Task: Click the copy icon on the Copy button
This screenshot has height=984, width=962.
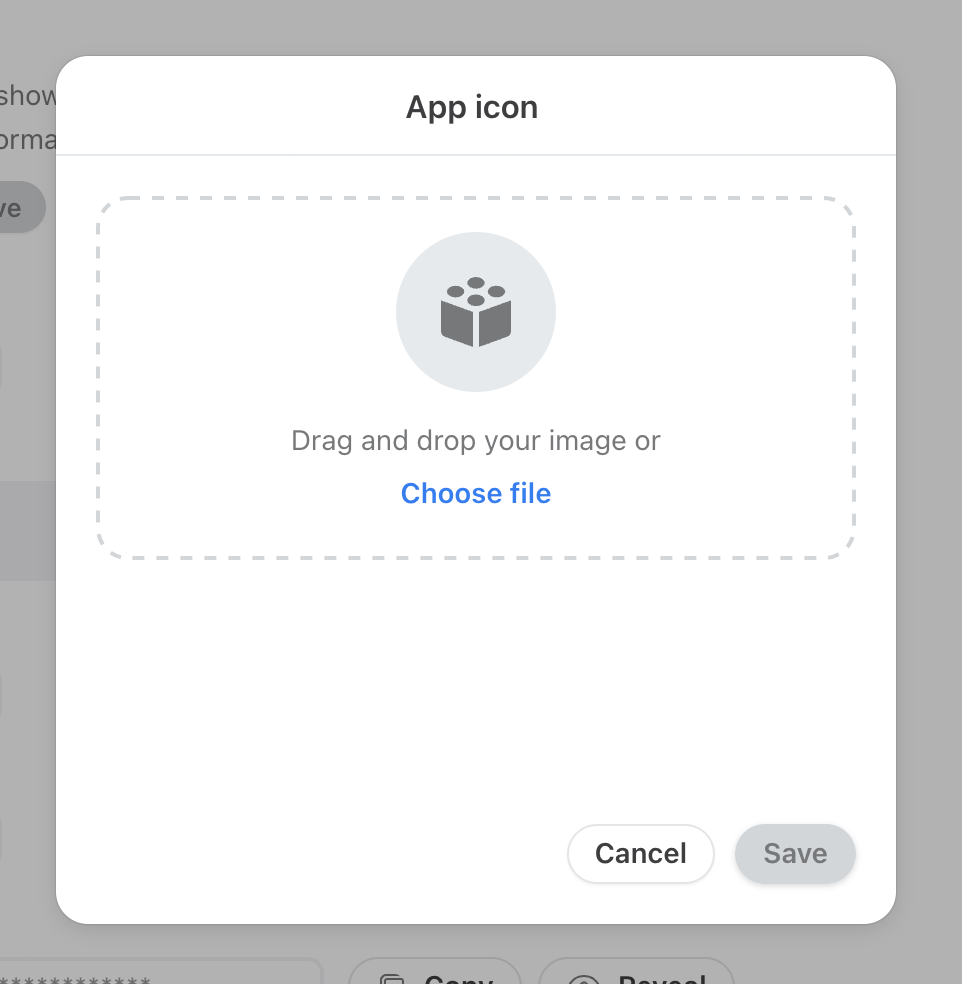Action: [x=390, y=976]
